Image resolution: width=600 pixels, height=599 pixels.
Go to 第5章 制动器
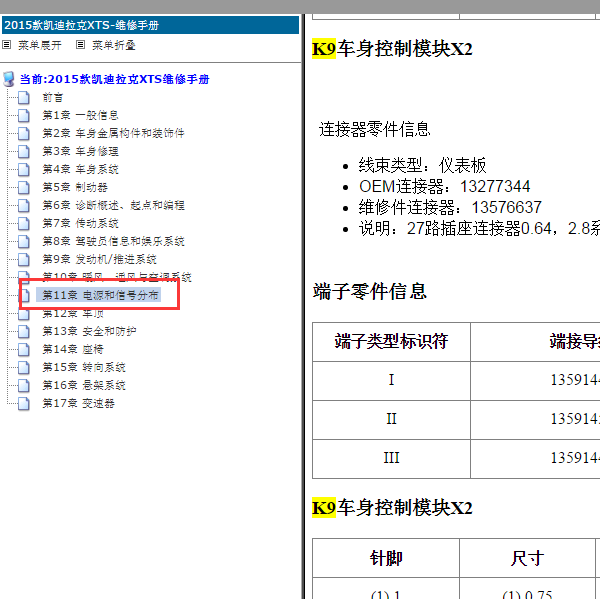point(75,187)
